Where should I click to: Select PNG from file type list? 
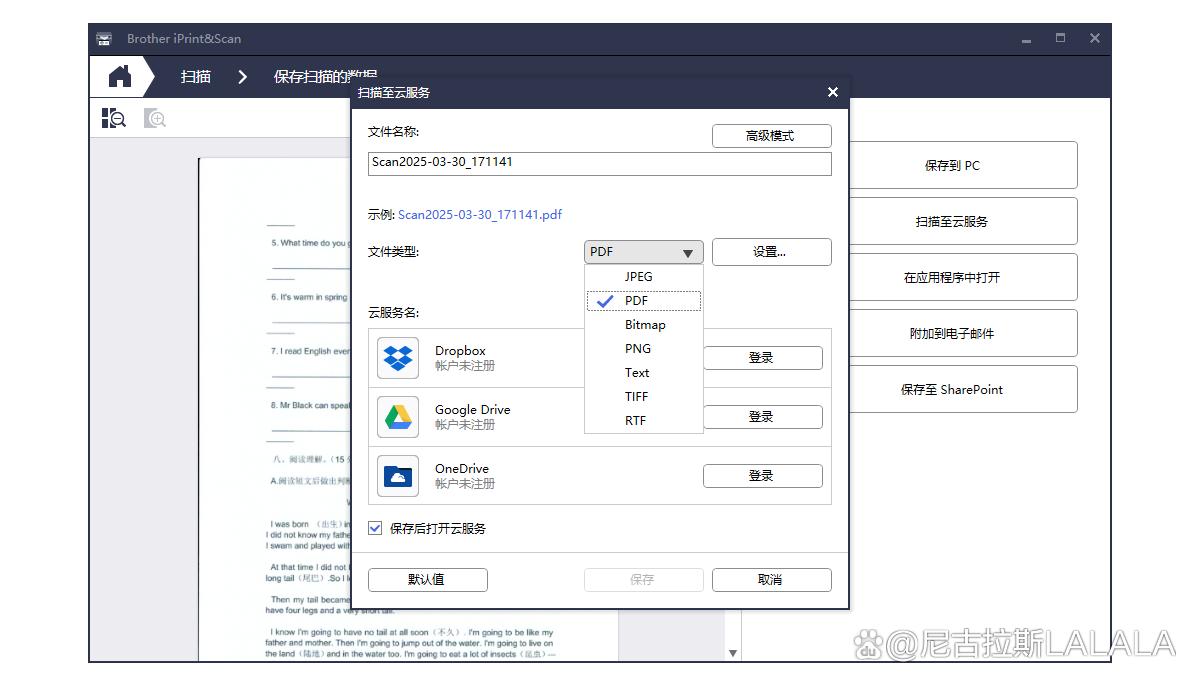(643, 349)
